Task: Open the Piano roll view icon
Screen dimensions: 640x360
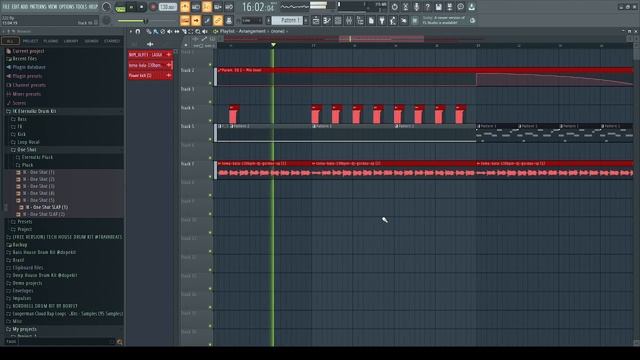Action: 327,20
